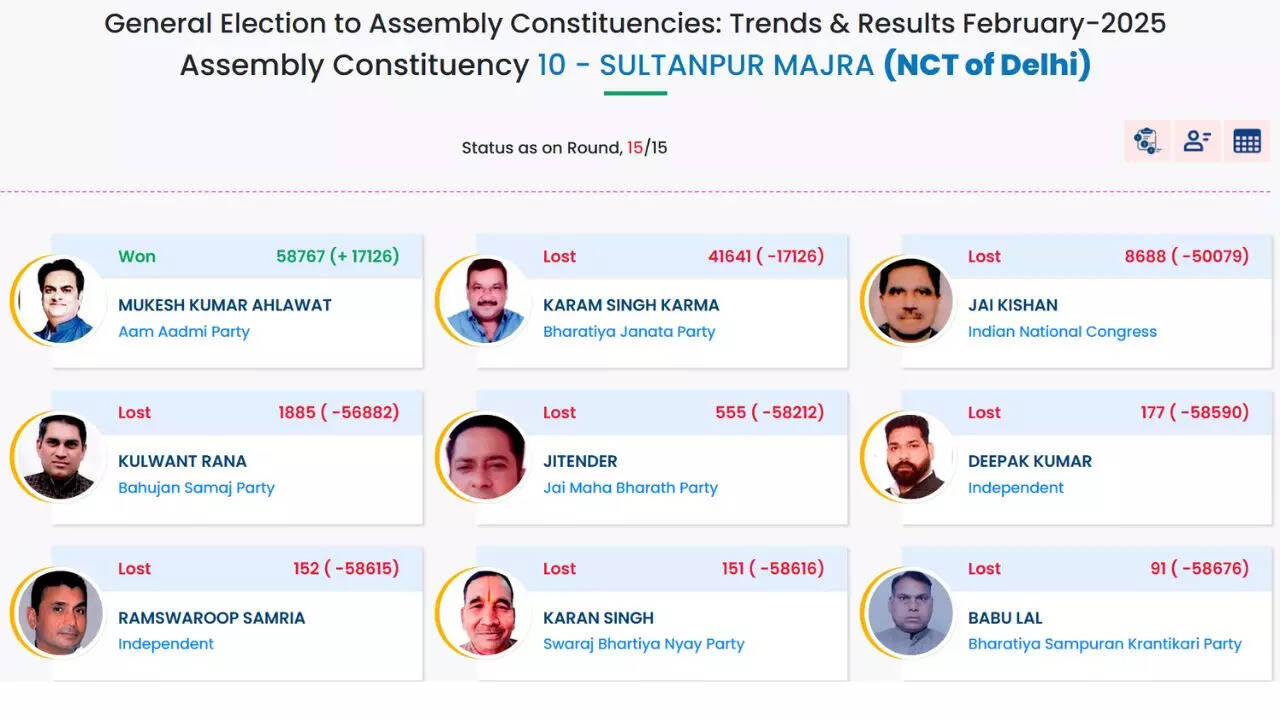Select the winner's 58767 vote count
Image resolution: width=1280 pixels, height=720 pixels.
301,256
